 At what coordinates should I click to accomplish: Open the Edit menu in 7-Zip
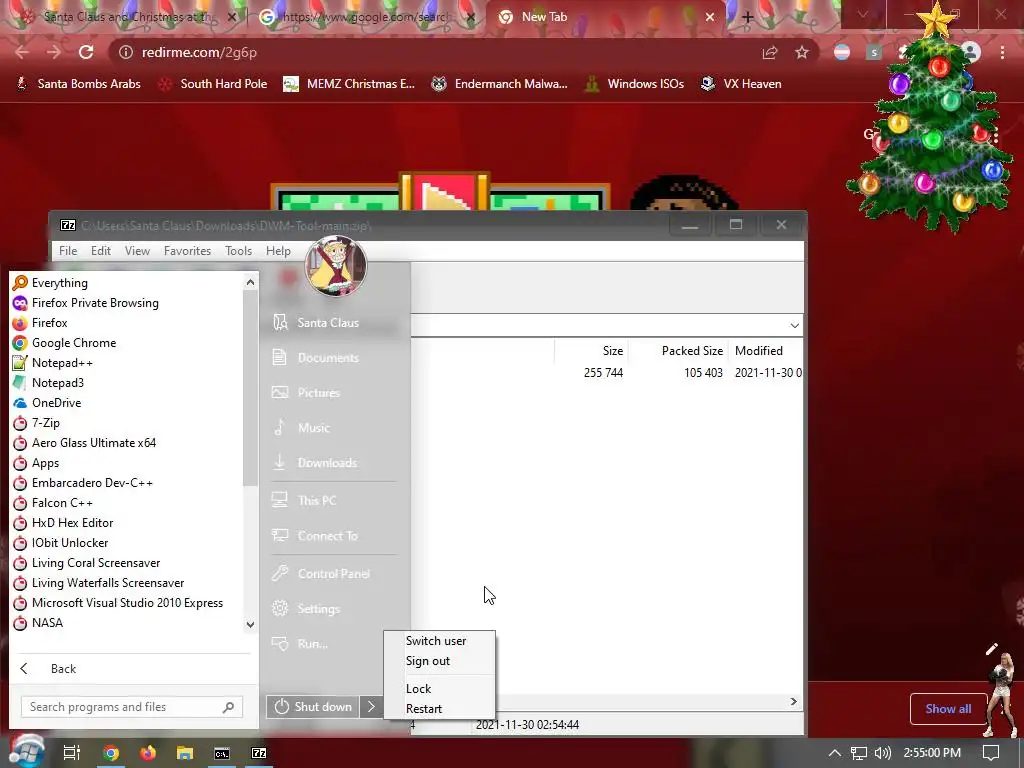point(101,251)
